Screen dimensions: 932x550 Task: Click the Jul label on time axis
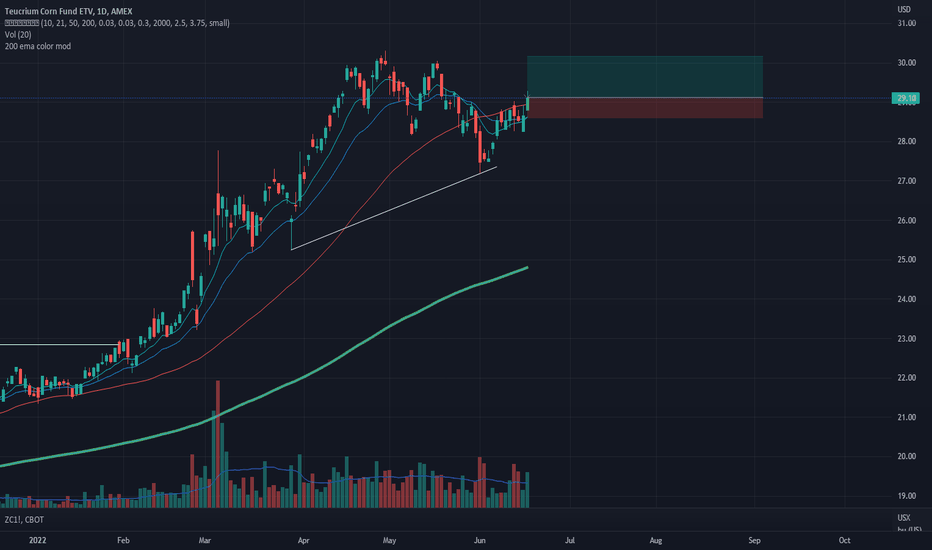[569, 540]
